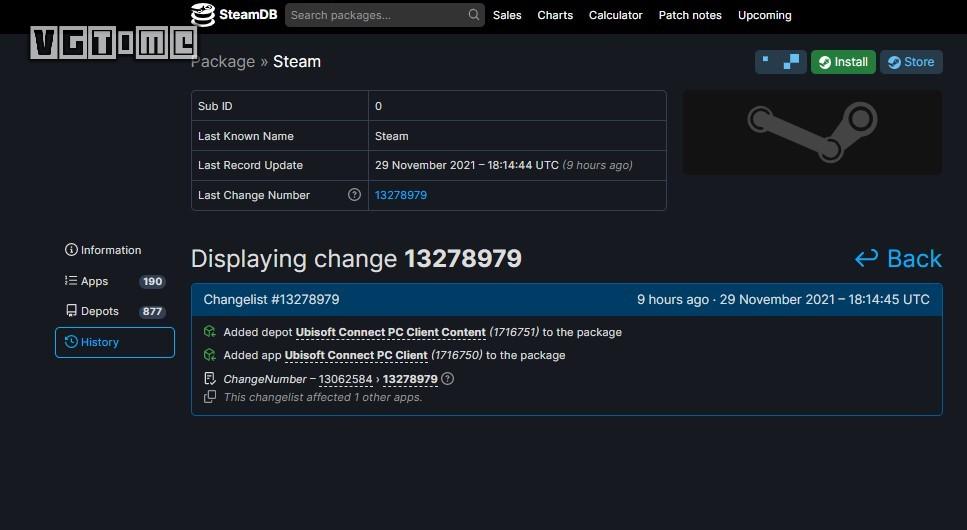Follow the Ubisoft Connect PC Client Content link
Image resolution: width=967 pixels, height=530 pixels.
[390, 332]
